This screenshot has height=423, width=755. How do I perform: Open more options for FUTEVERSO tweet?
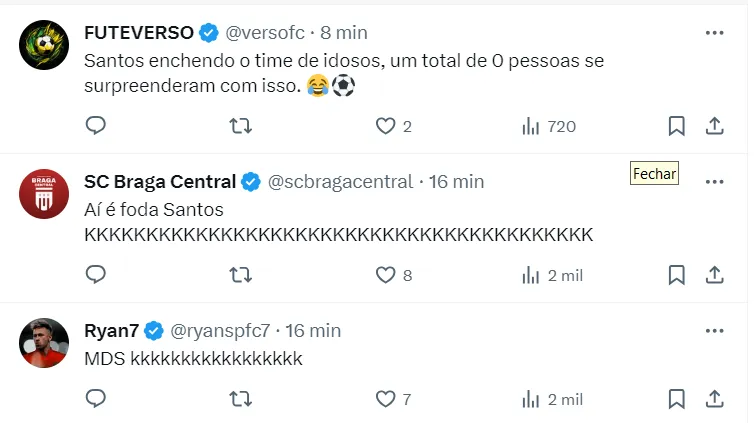coord(714,33)
